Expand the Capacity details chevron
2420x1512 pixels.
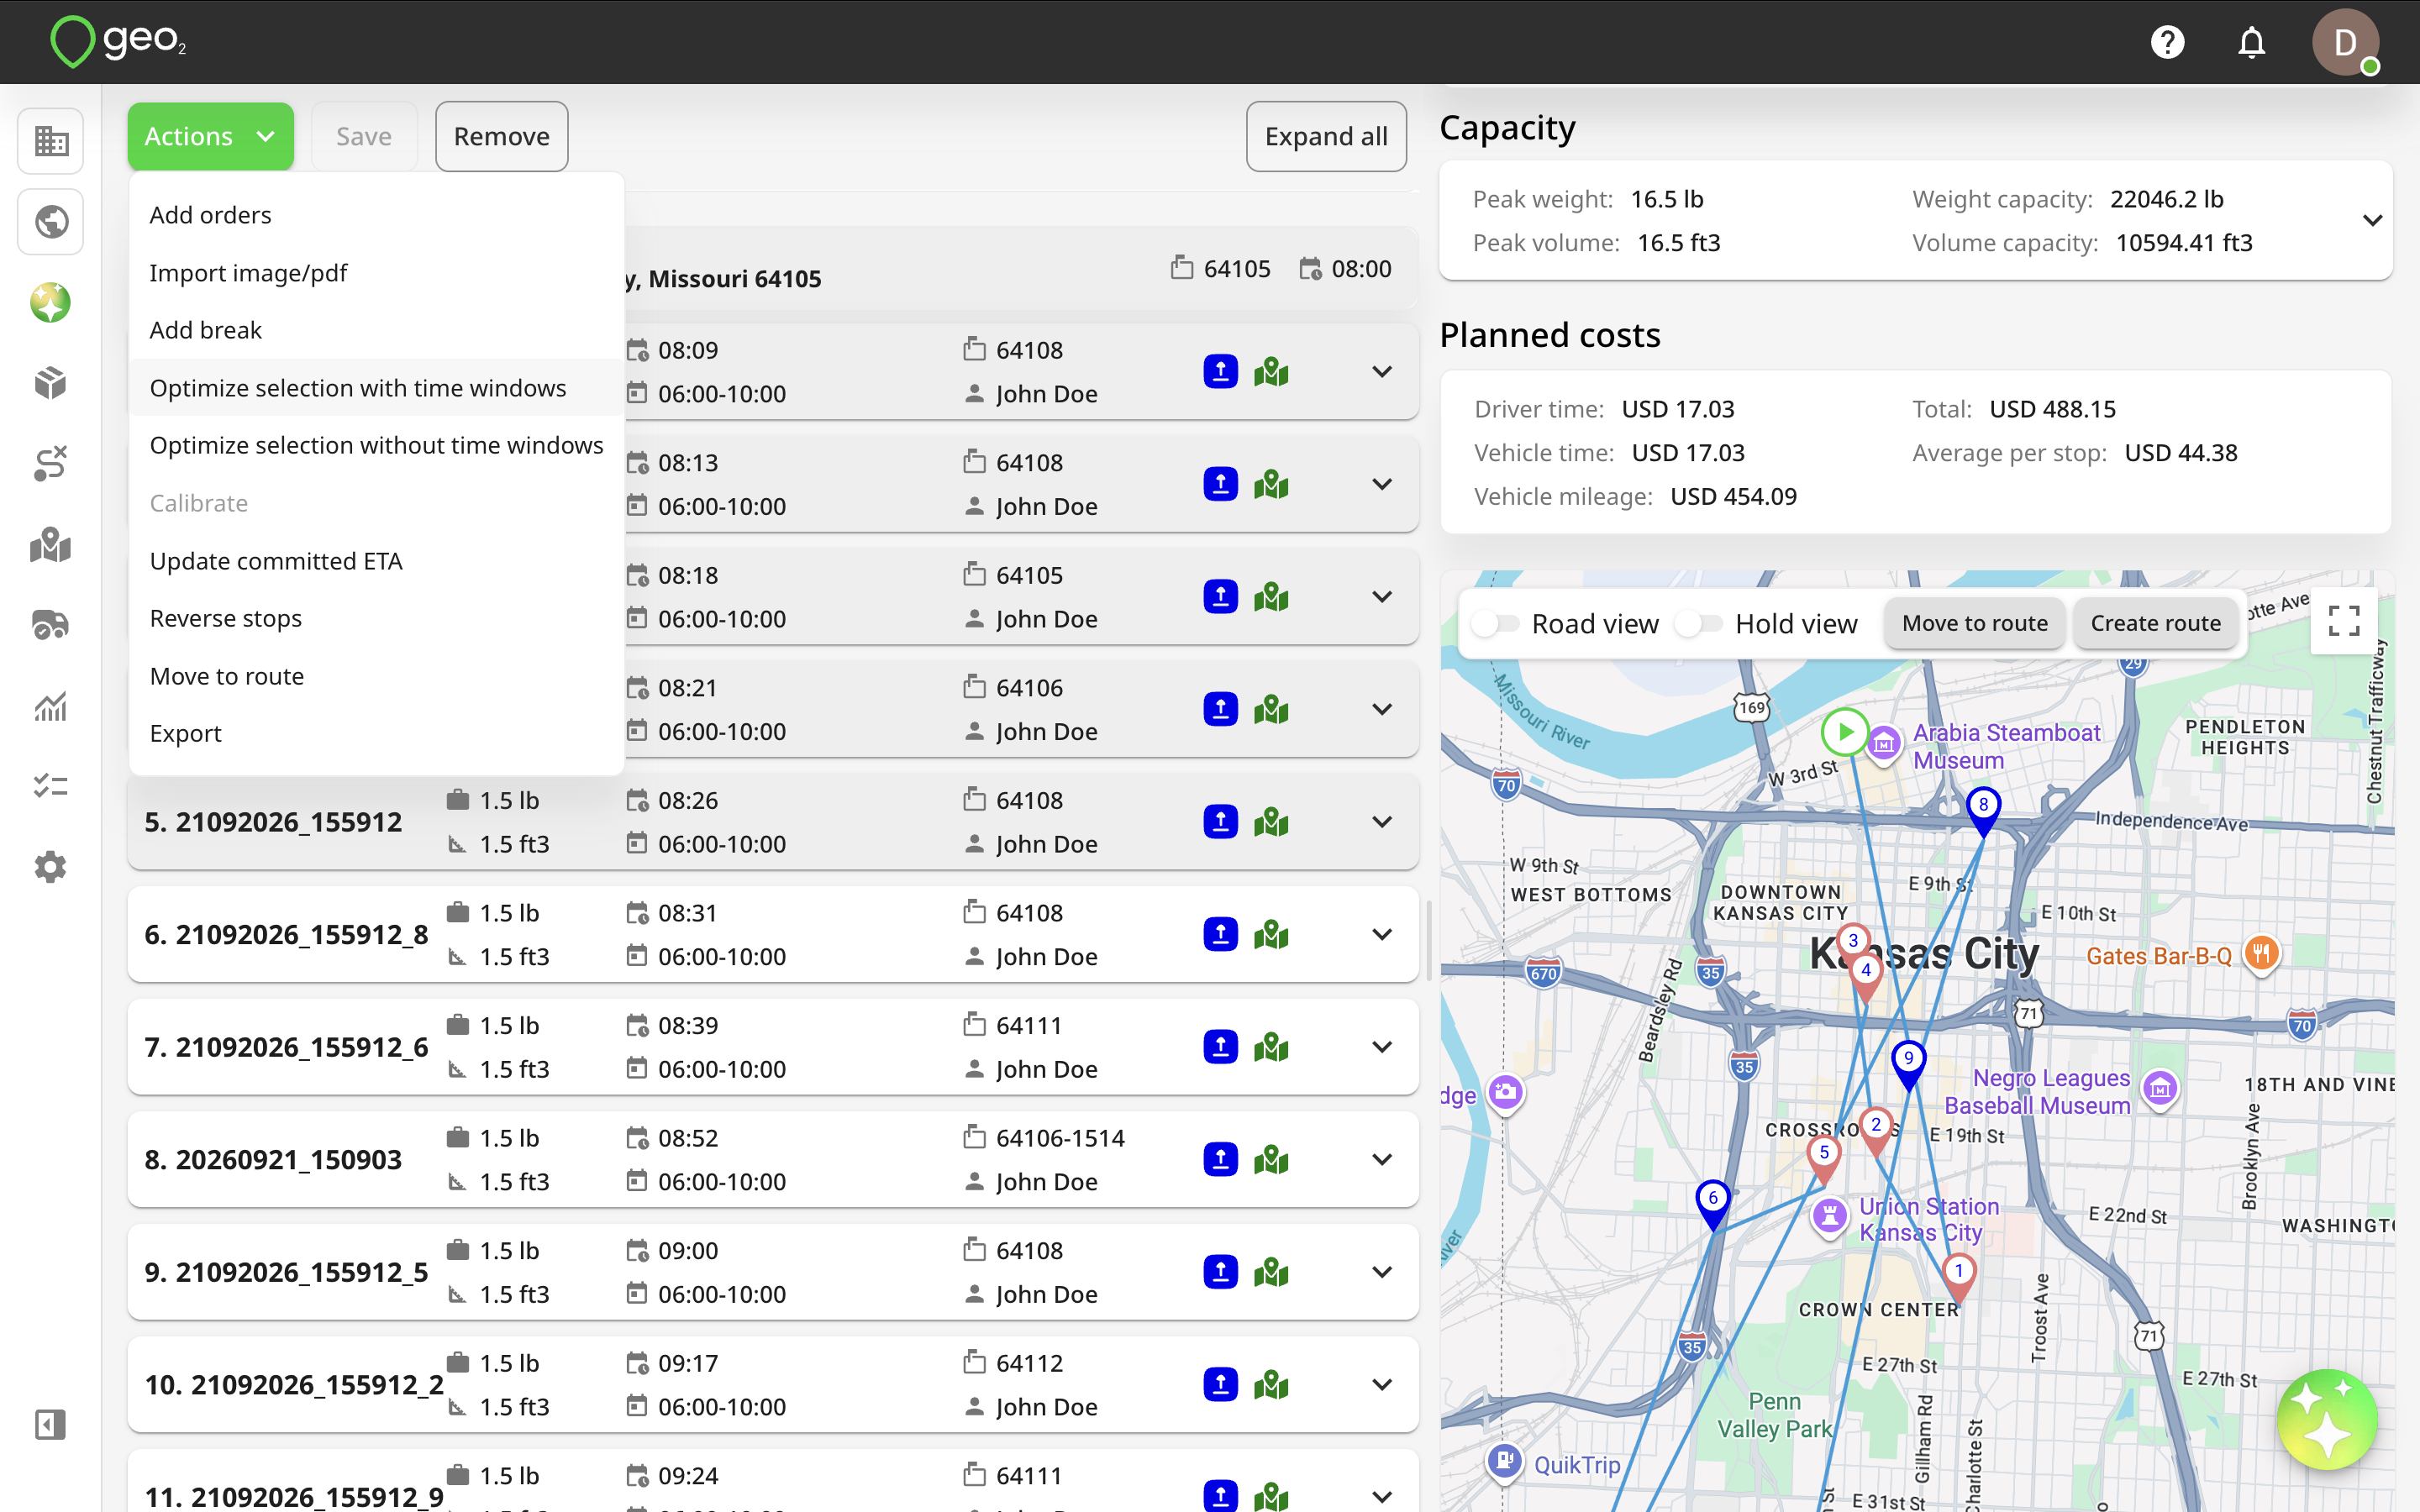[x=2372, y=220]
